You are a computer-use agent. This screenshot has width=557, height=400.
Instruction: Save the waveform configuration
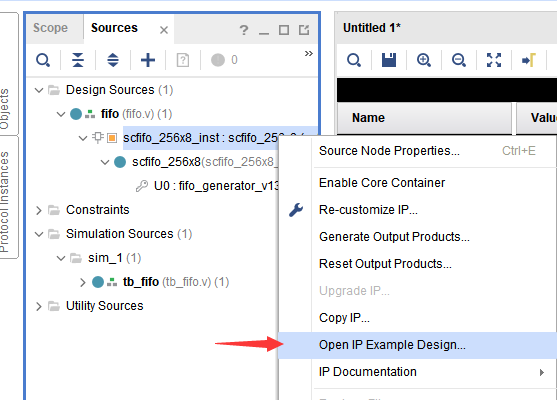pos(389,60)
